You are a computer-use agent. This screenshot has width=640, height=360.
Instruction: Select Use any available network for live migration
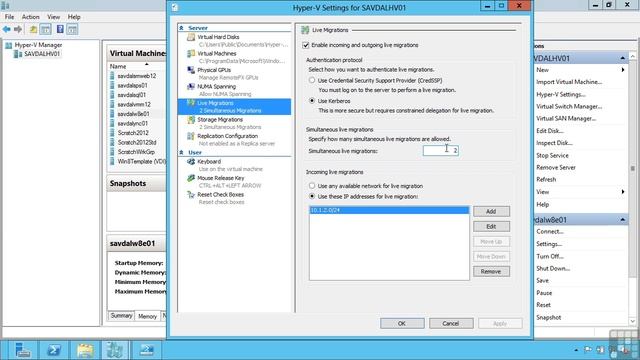click(312, 186)
